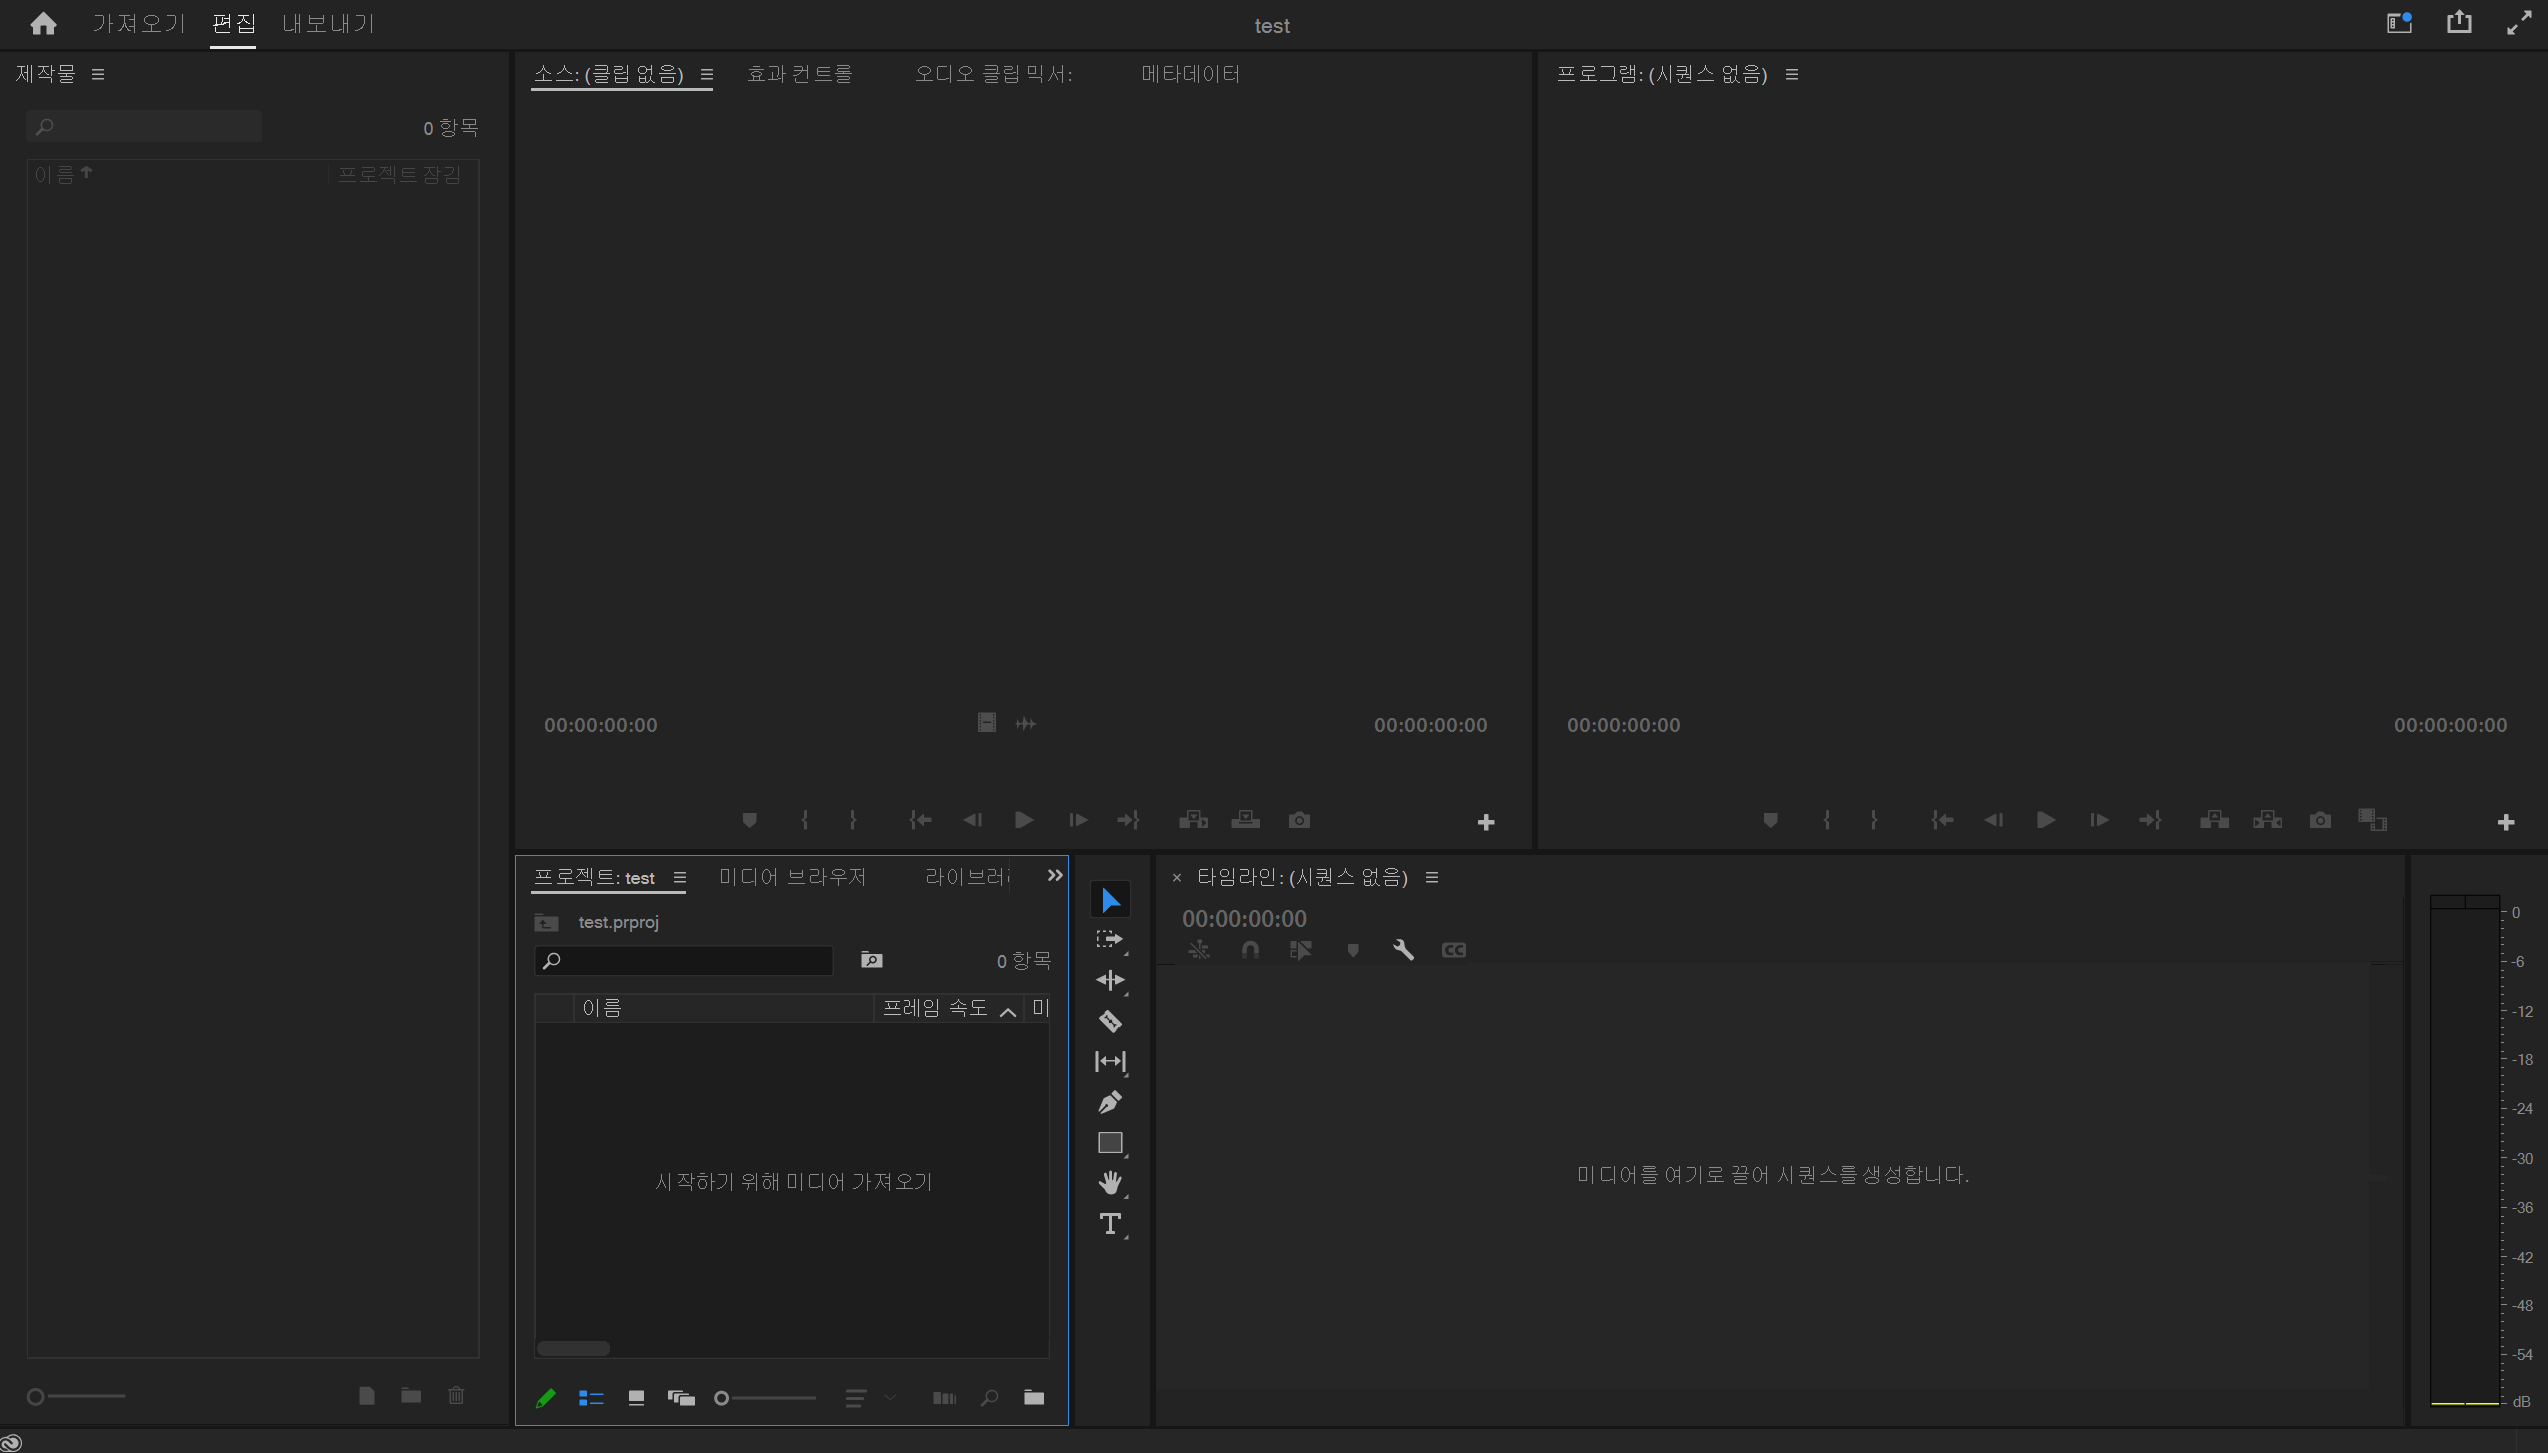
Task: Open the Timeline panel hamburger menu
Action: 1432,878
